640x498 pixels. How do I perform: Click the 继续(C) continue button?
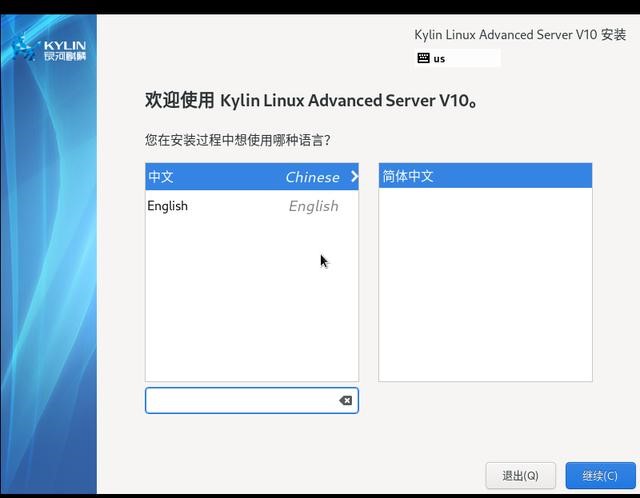pyautogui.click(x=600, y=476)
